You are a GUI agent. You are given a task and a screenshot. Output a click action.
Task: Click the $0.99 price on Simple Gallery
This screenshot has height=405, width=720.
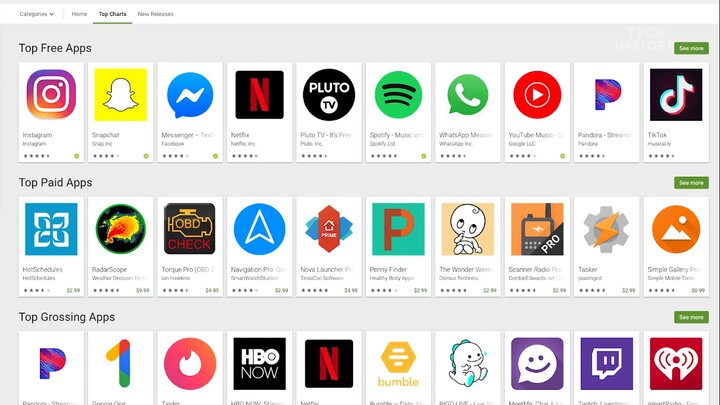(698, 290)
